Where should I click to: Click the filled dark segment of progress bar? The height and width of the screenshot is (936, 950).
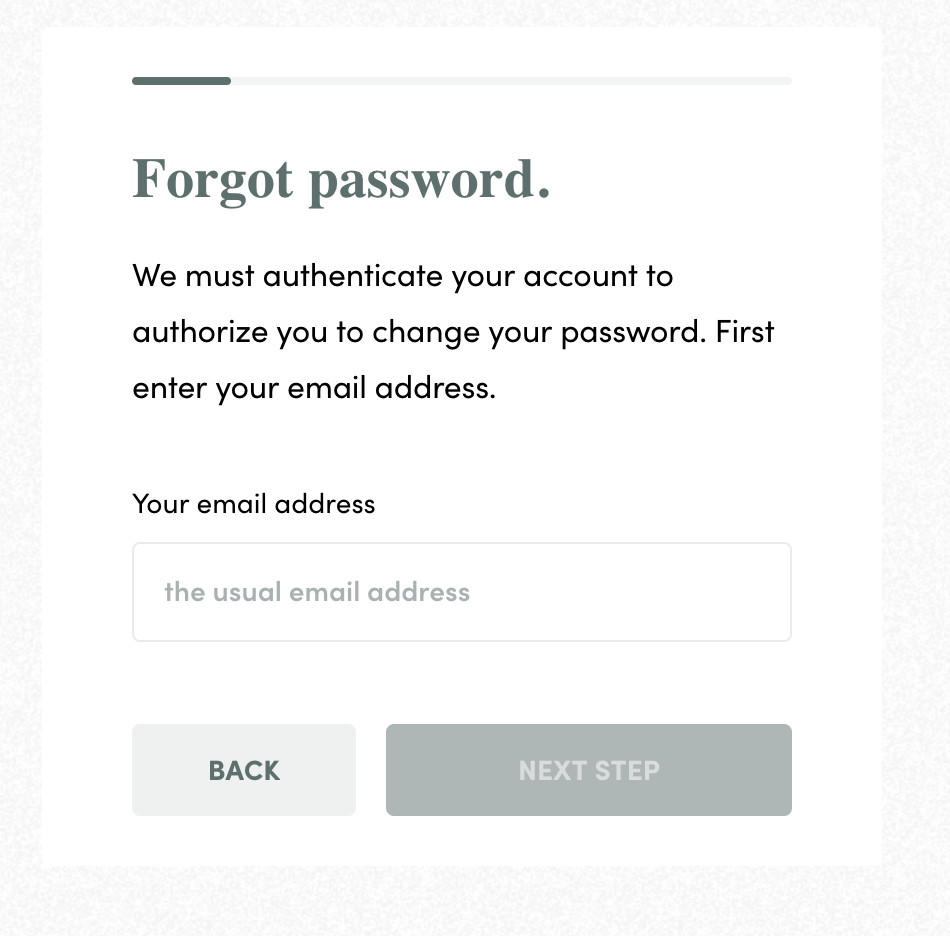tap(181, 81)
